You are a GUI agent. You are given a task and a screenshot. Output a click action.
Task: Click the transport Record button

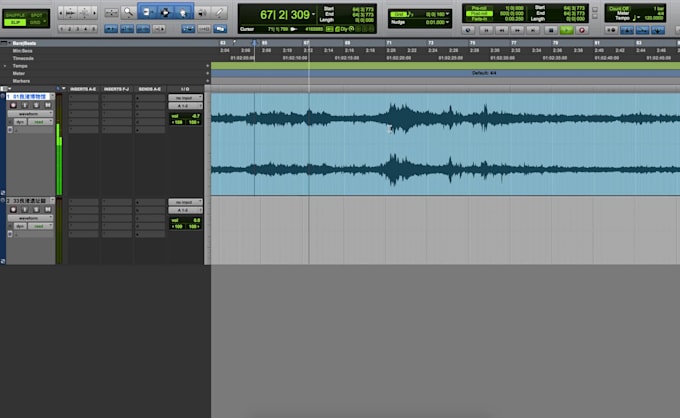point(582,30)
